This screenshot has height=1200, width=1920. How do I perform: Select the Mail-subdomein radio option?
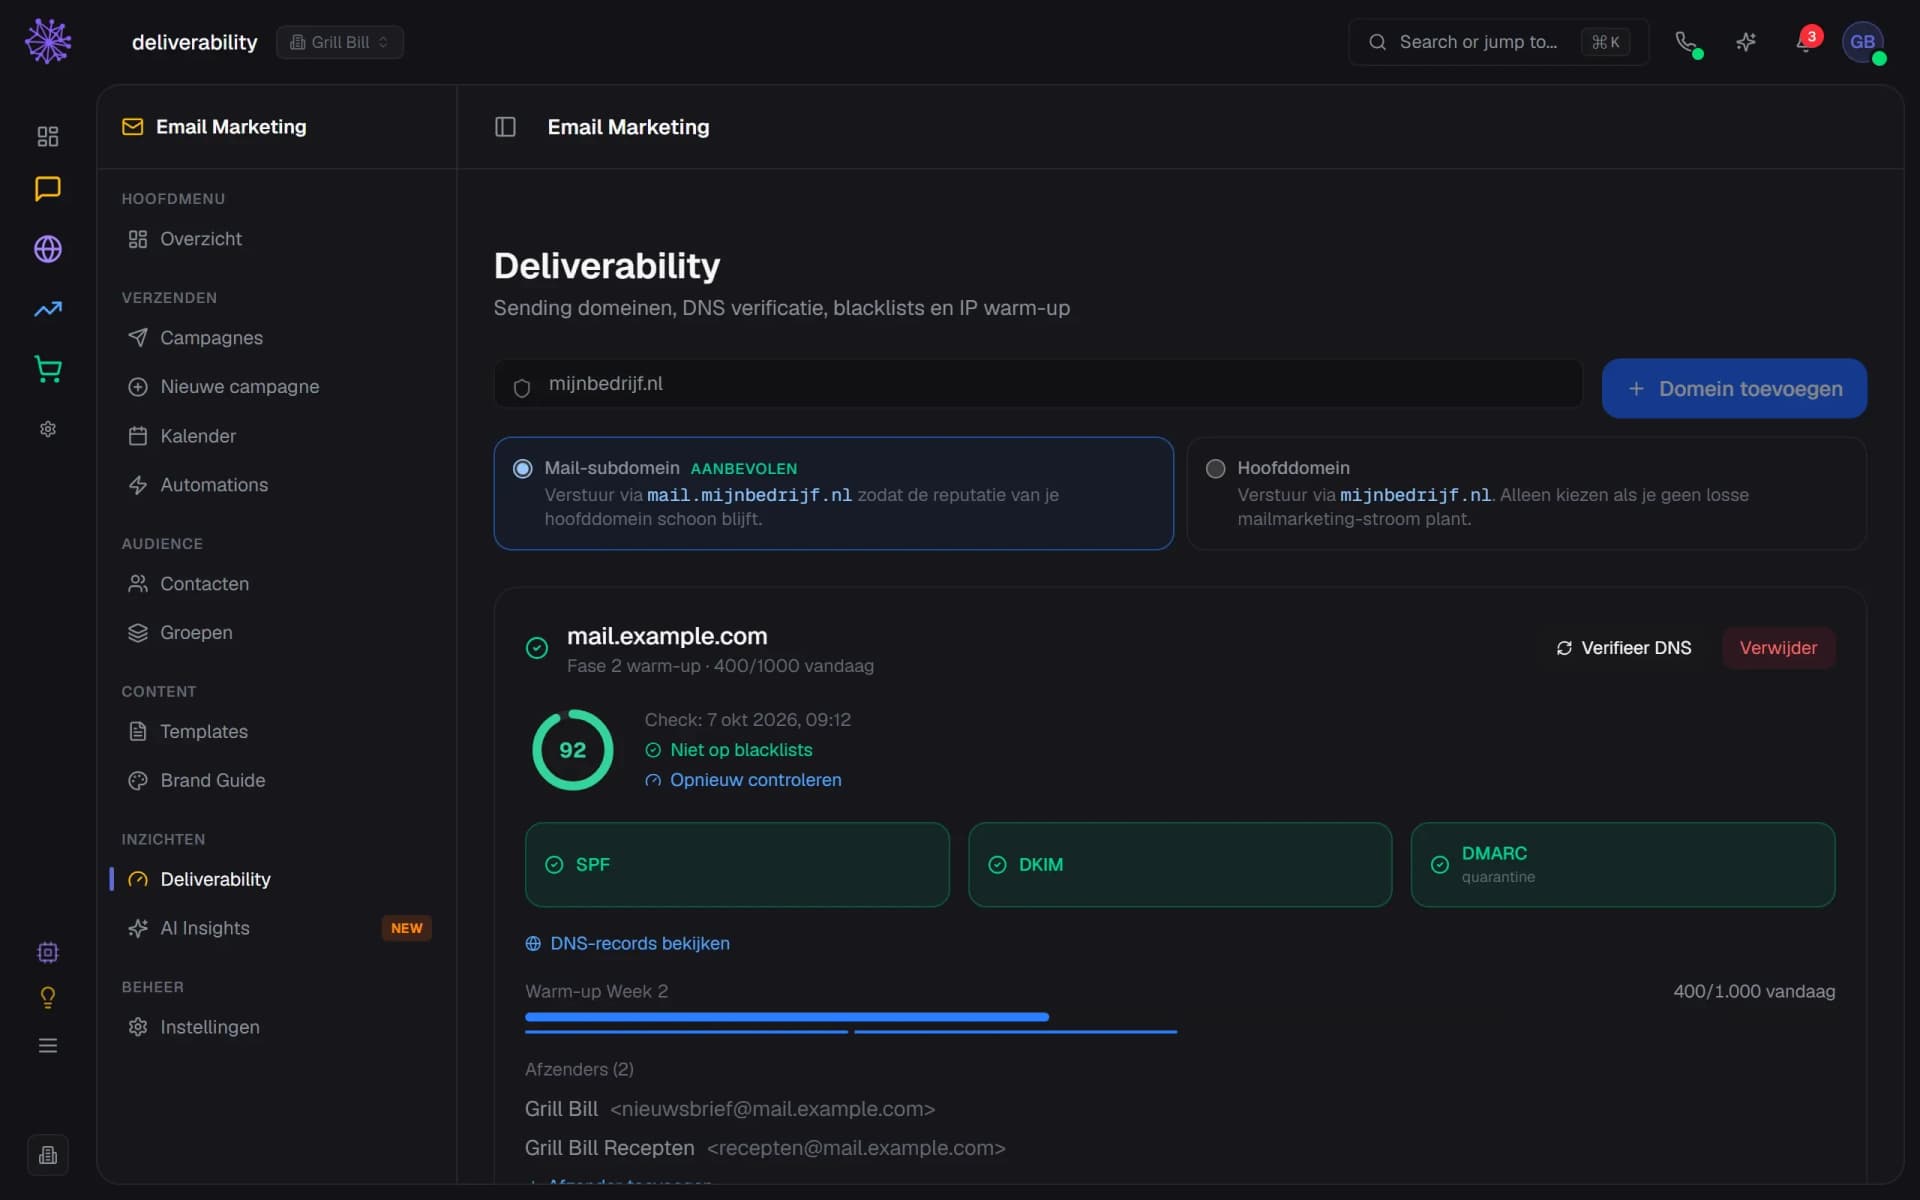click(x=522, y=468)
